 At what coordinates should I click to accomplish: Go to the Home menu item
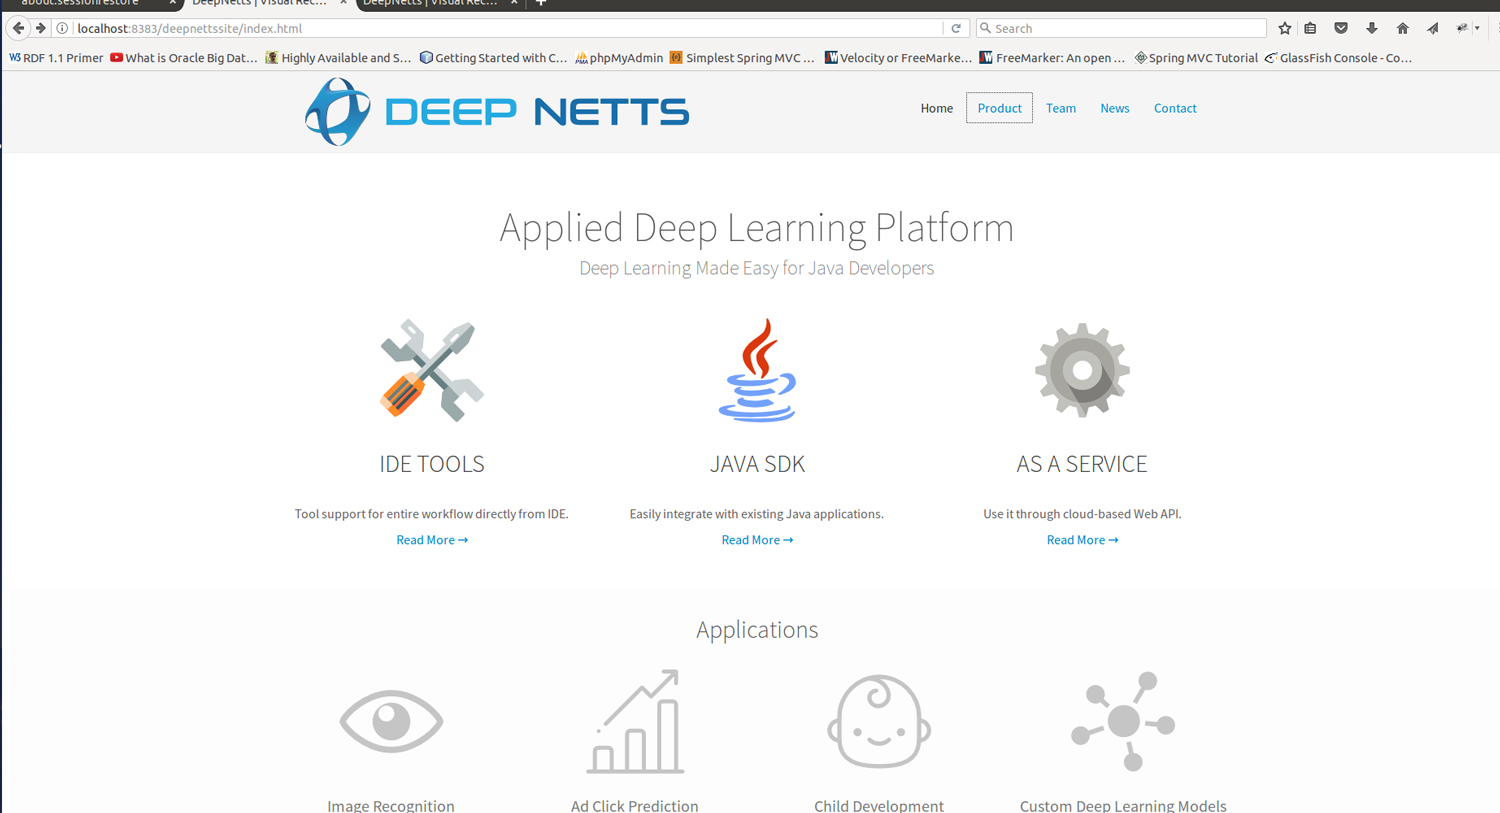click(x=937, y=108)
